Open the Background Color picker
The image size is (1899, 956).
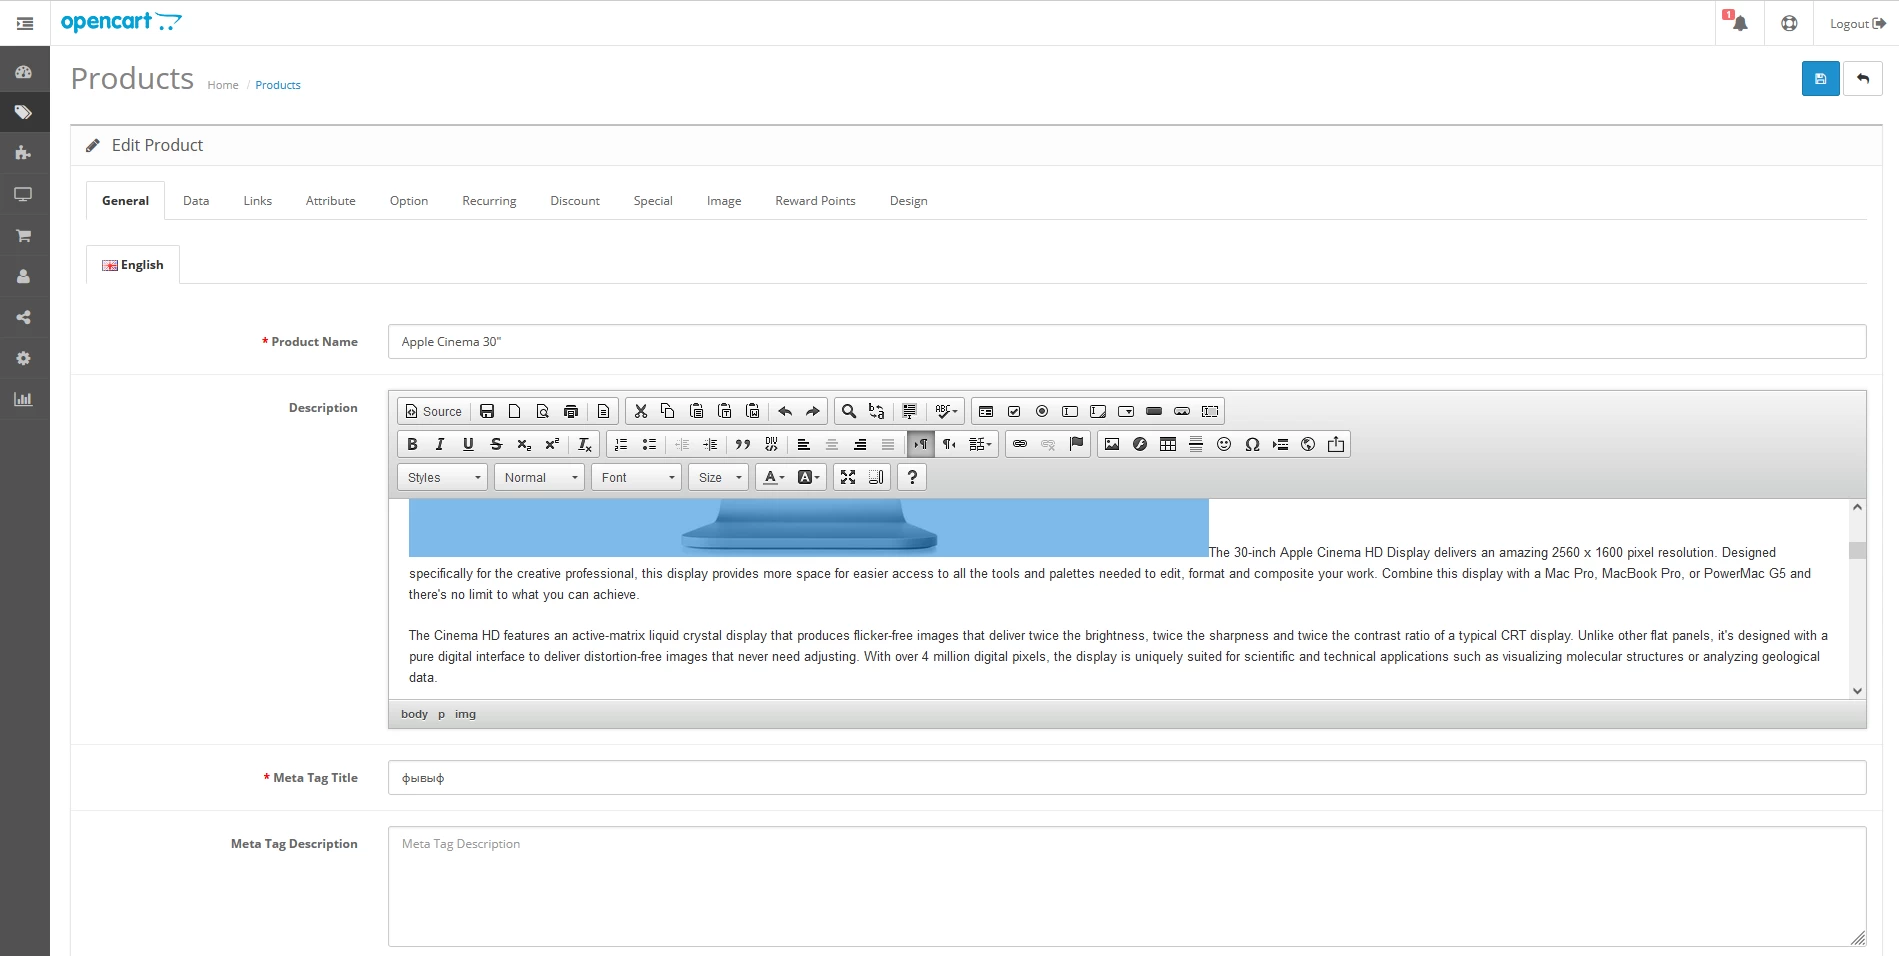tap(808, 477)
